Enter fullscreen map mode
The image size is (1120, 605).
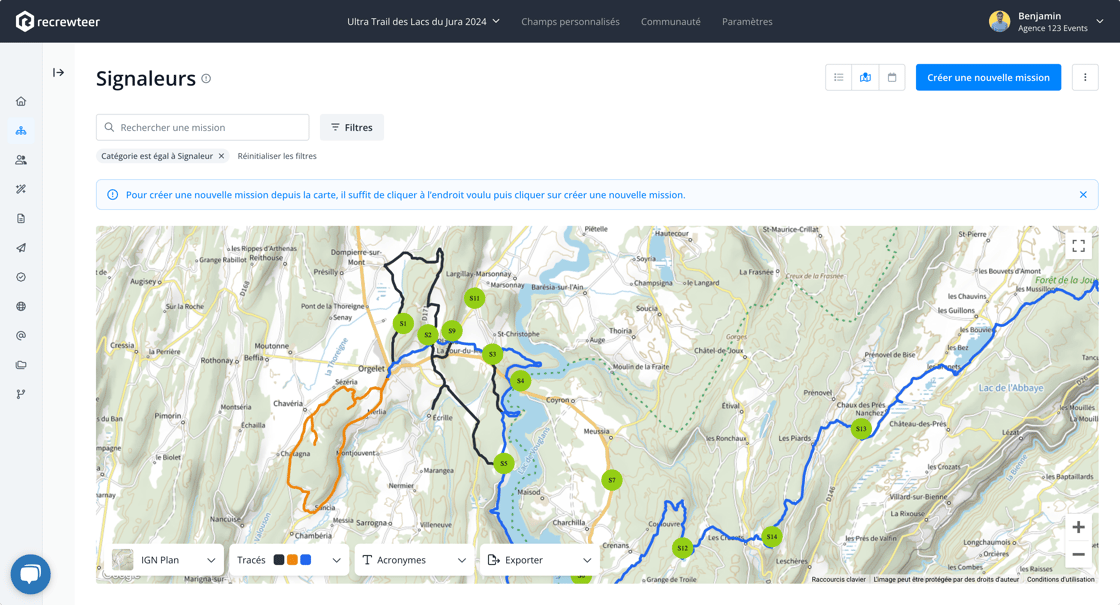click(1079, 246)
